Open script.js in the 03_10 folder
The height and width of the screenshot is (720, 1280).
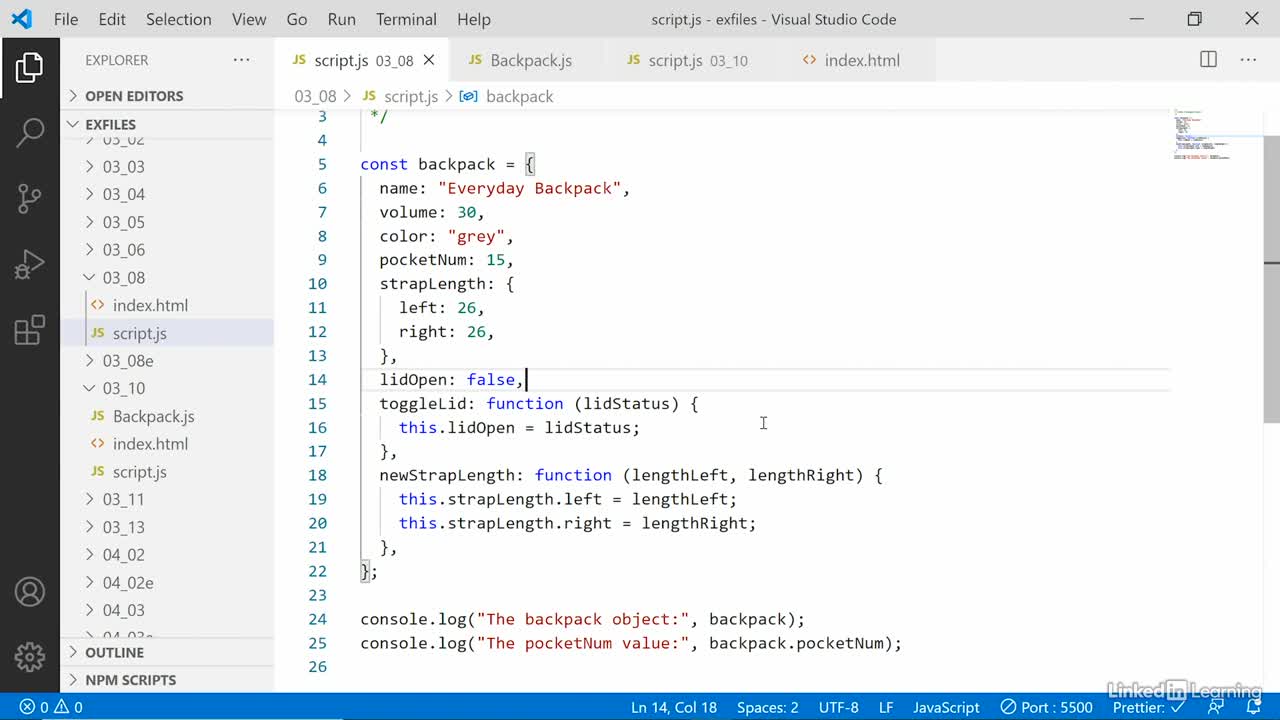(x=139, y=471)
